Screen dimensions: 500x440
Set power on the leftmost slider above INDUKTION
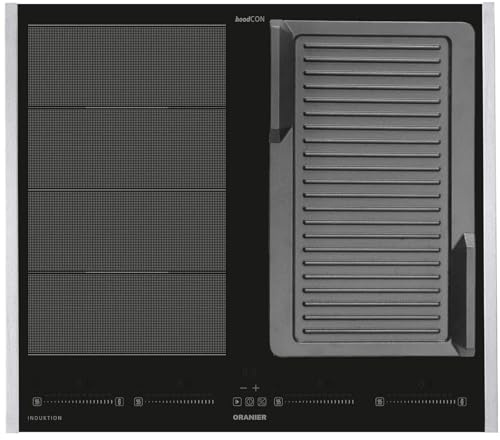point(78,402)
